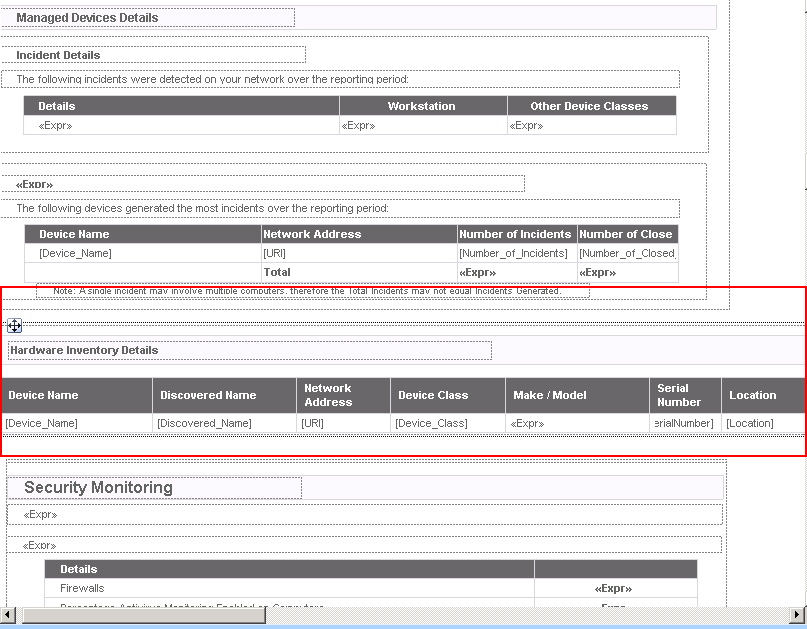Select the "Security Monitoring" heading

point(154,487)
